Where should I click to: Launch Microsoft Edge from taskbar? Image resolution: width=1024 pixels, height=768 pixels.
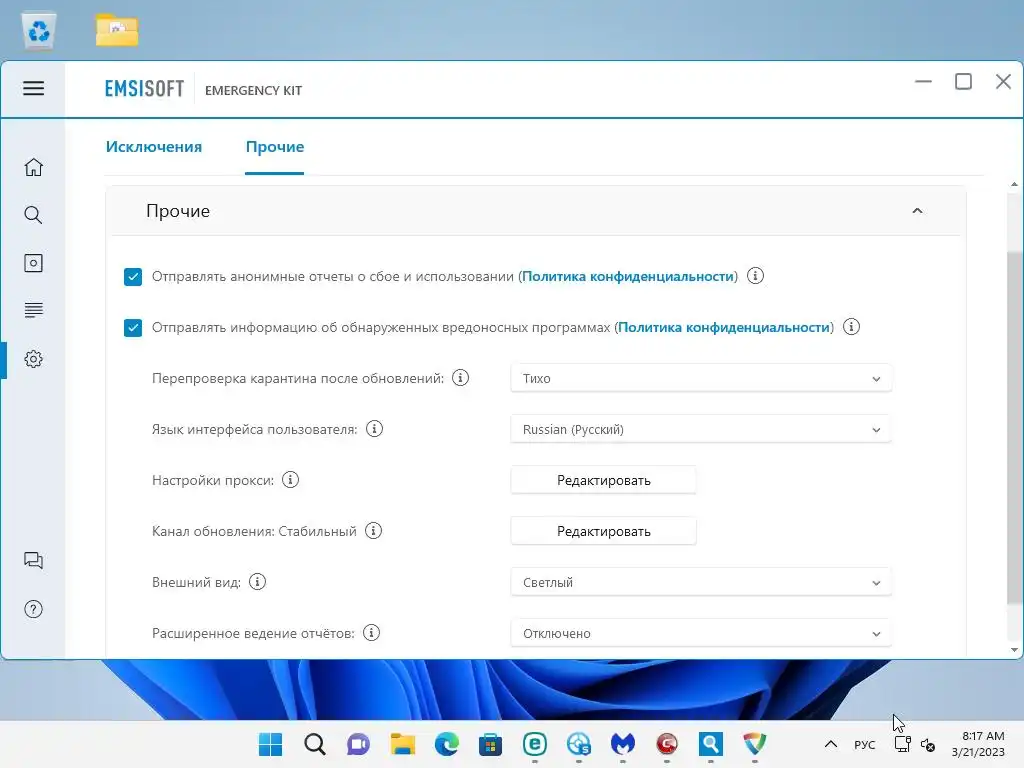point(447,744)
